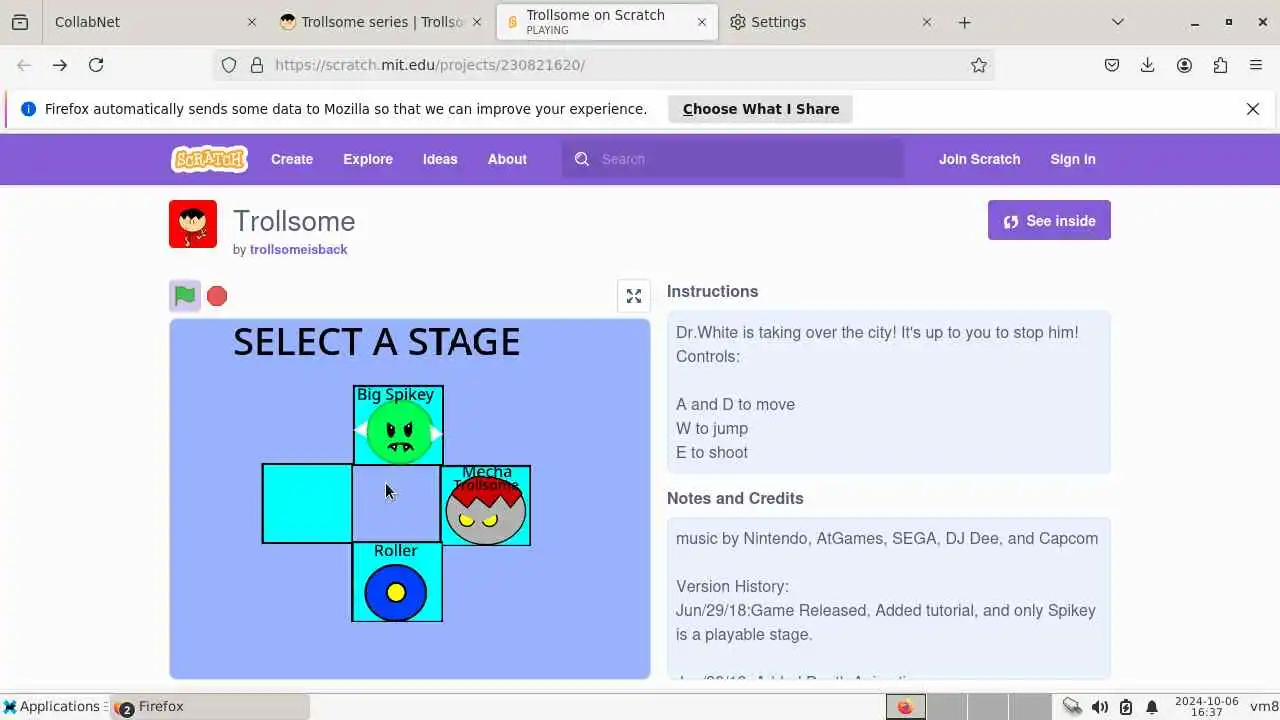The height and width of the screenshot is (720, 1280).
Task: Click Join Scratch
Action: pyautogui.click(x=979, y=159)
